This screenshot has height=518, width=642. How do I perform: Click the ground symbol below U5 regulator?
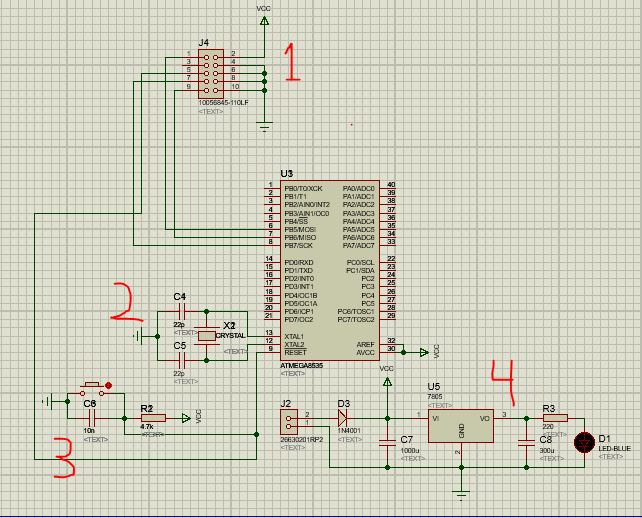click(x=461, y=495)
